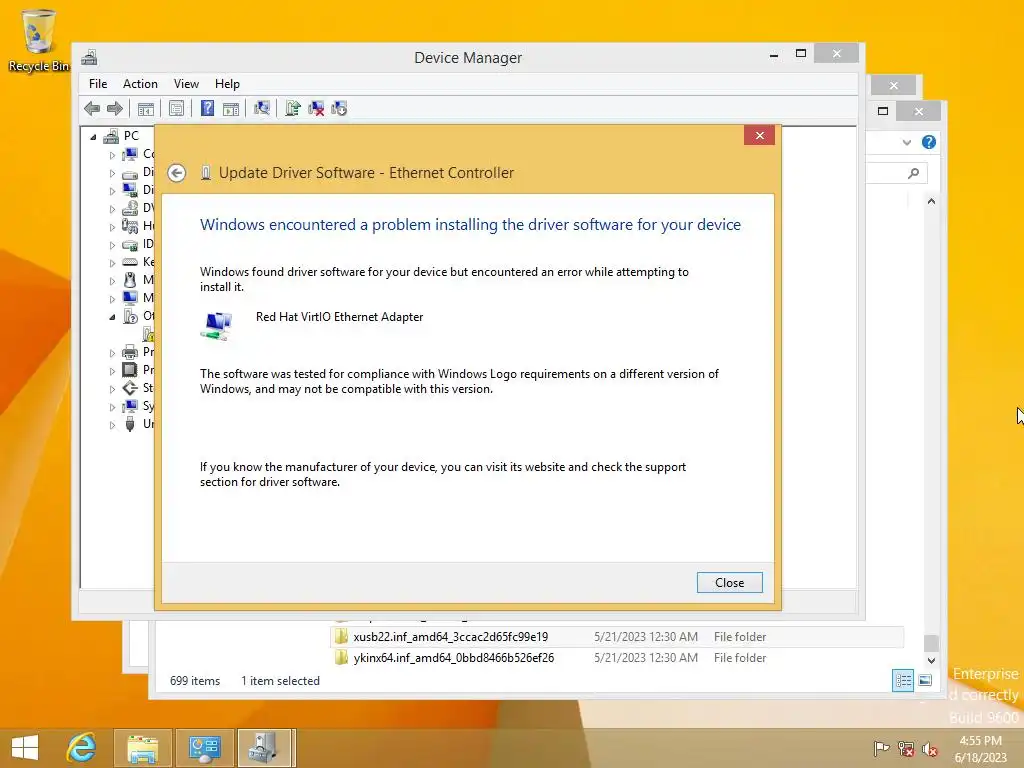Open the Help menu

click(227, 84)
